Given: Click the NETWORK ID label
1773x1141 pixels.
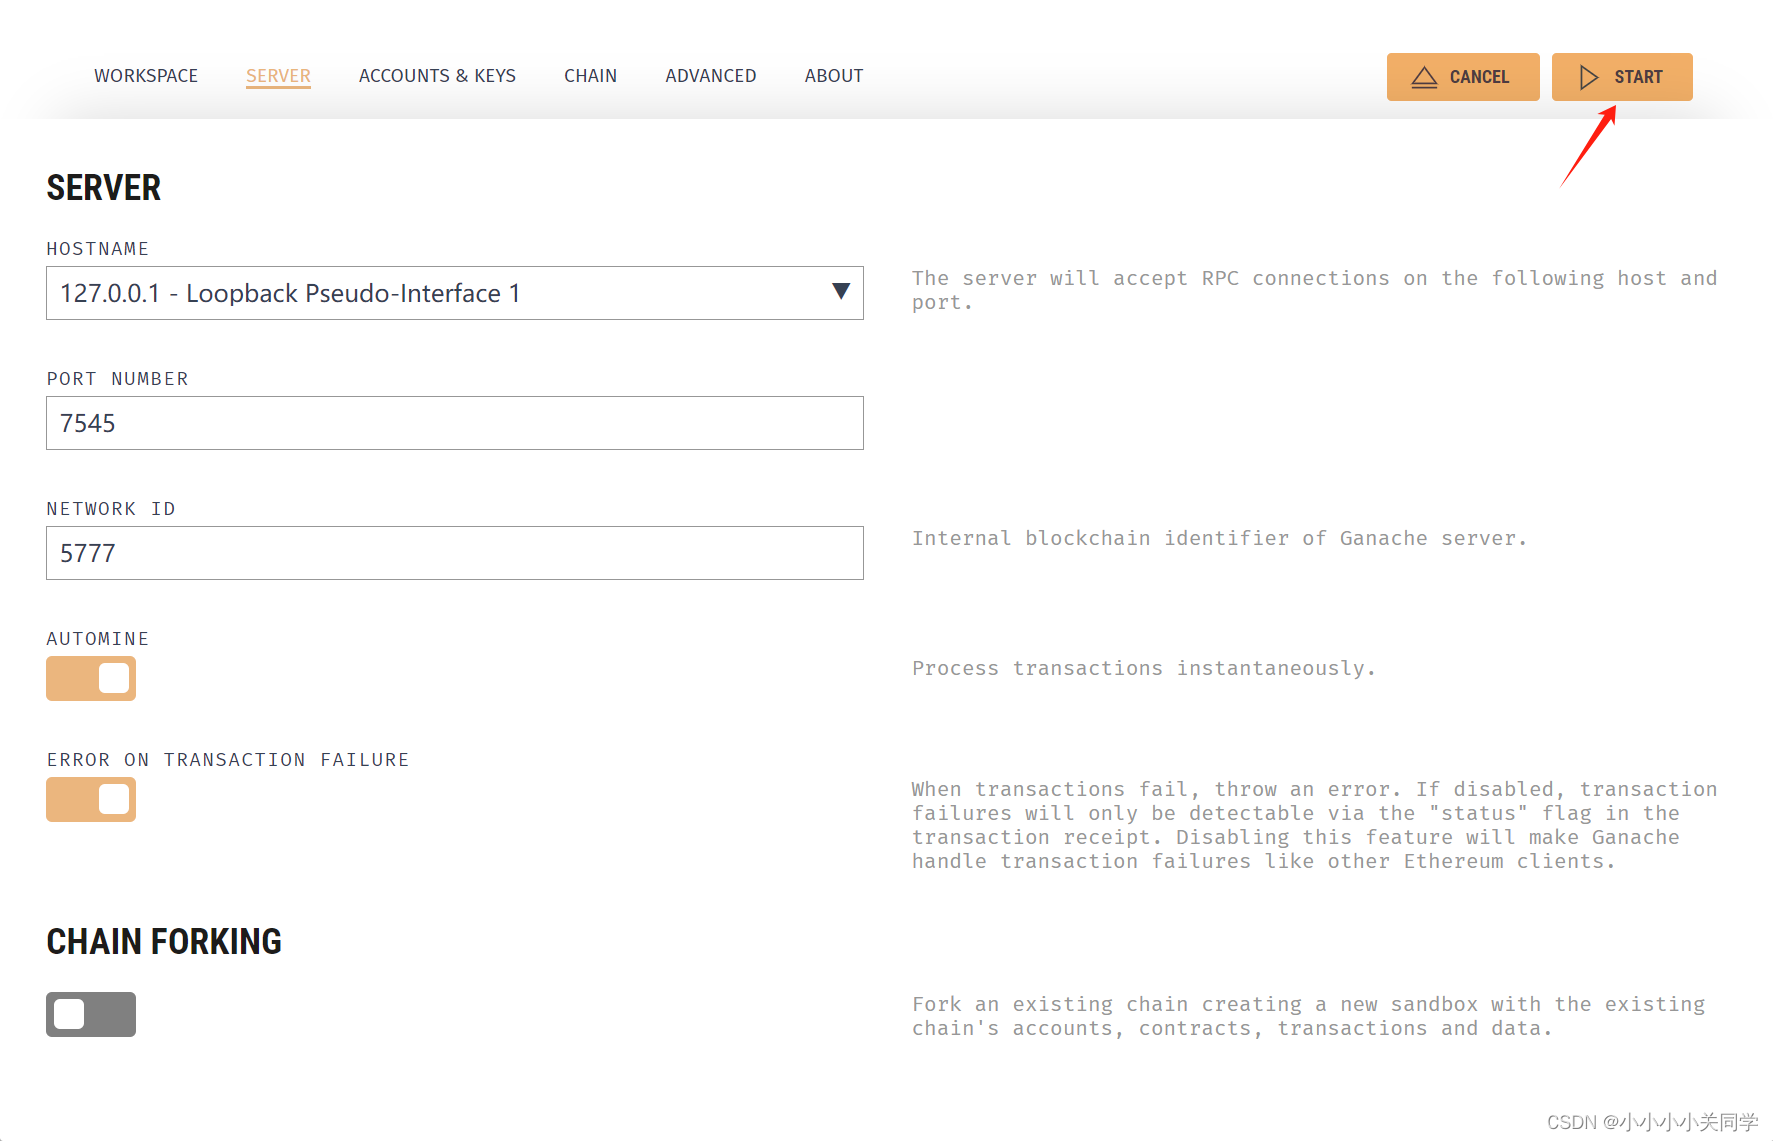Looking at the screenshot, I should point(111,509).
